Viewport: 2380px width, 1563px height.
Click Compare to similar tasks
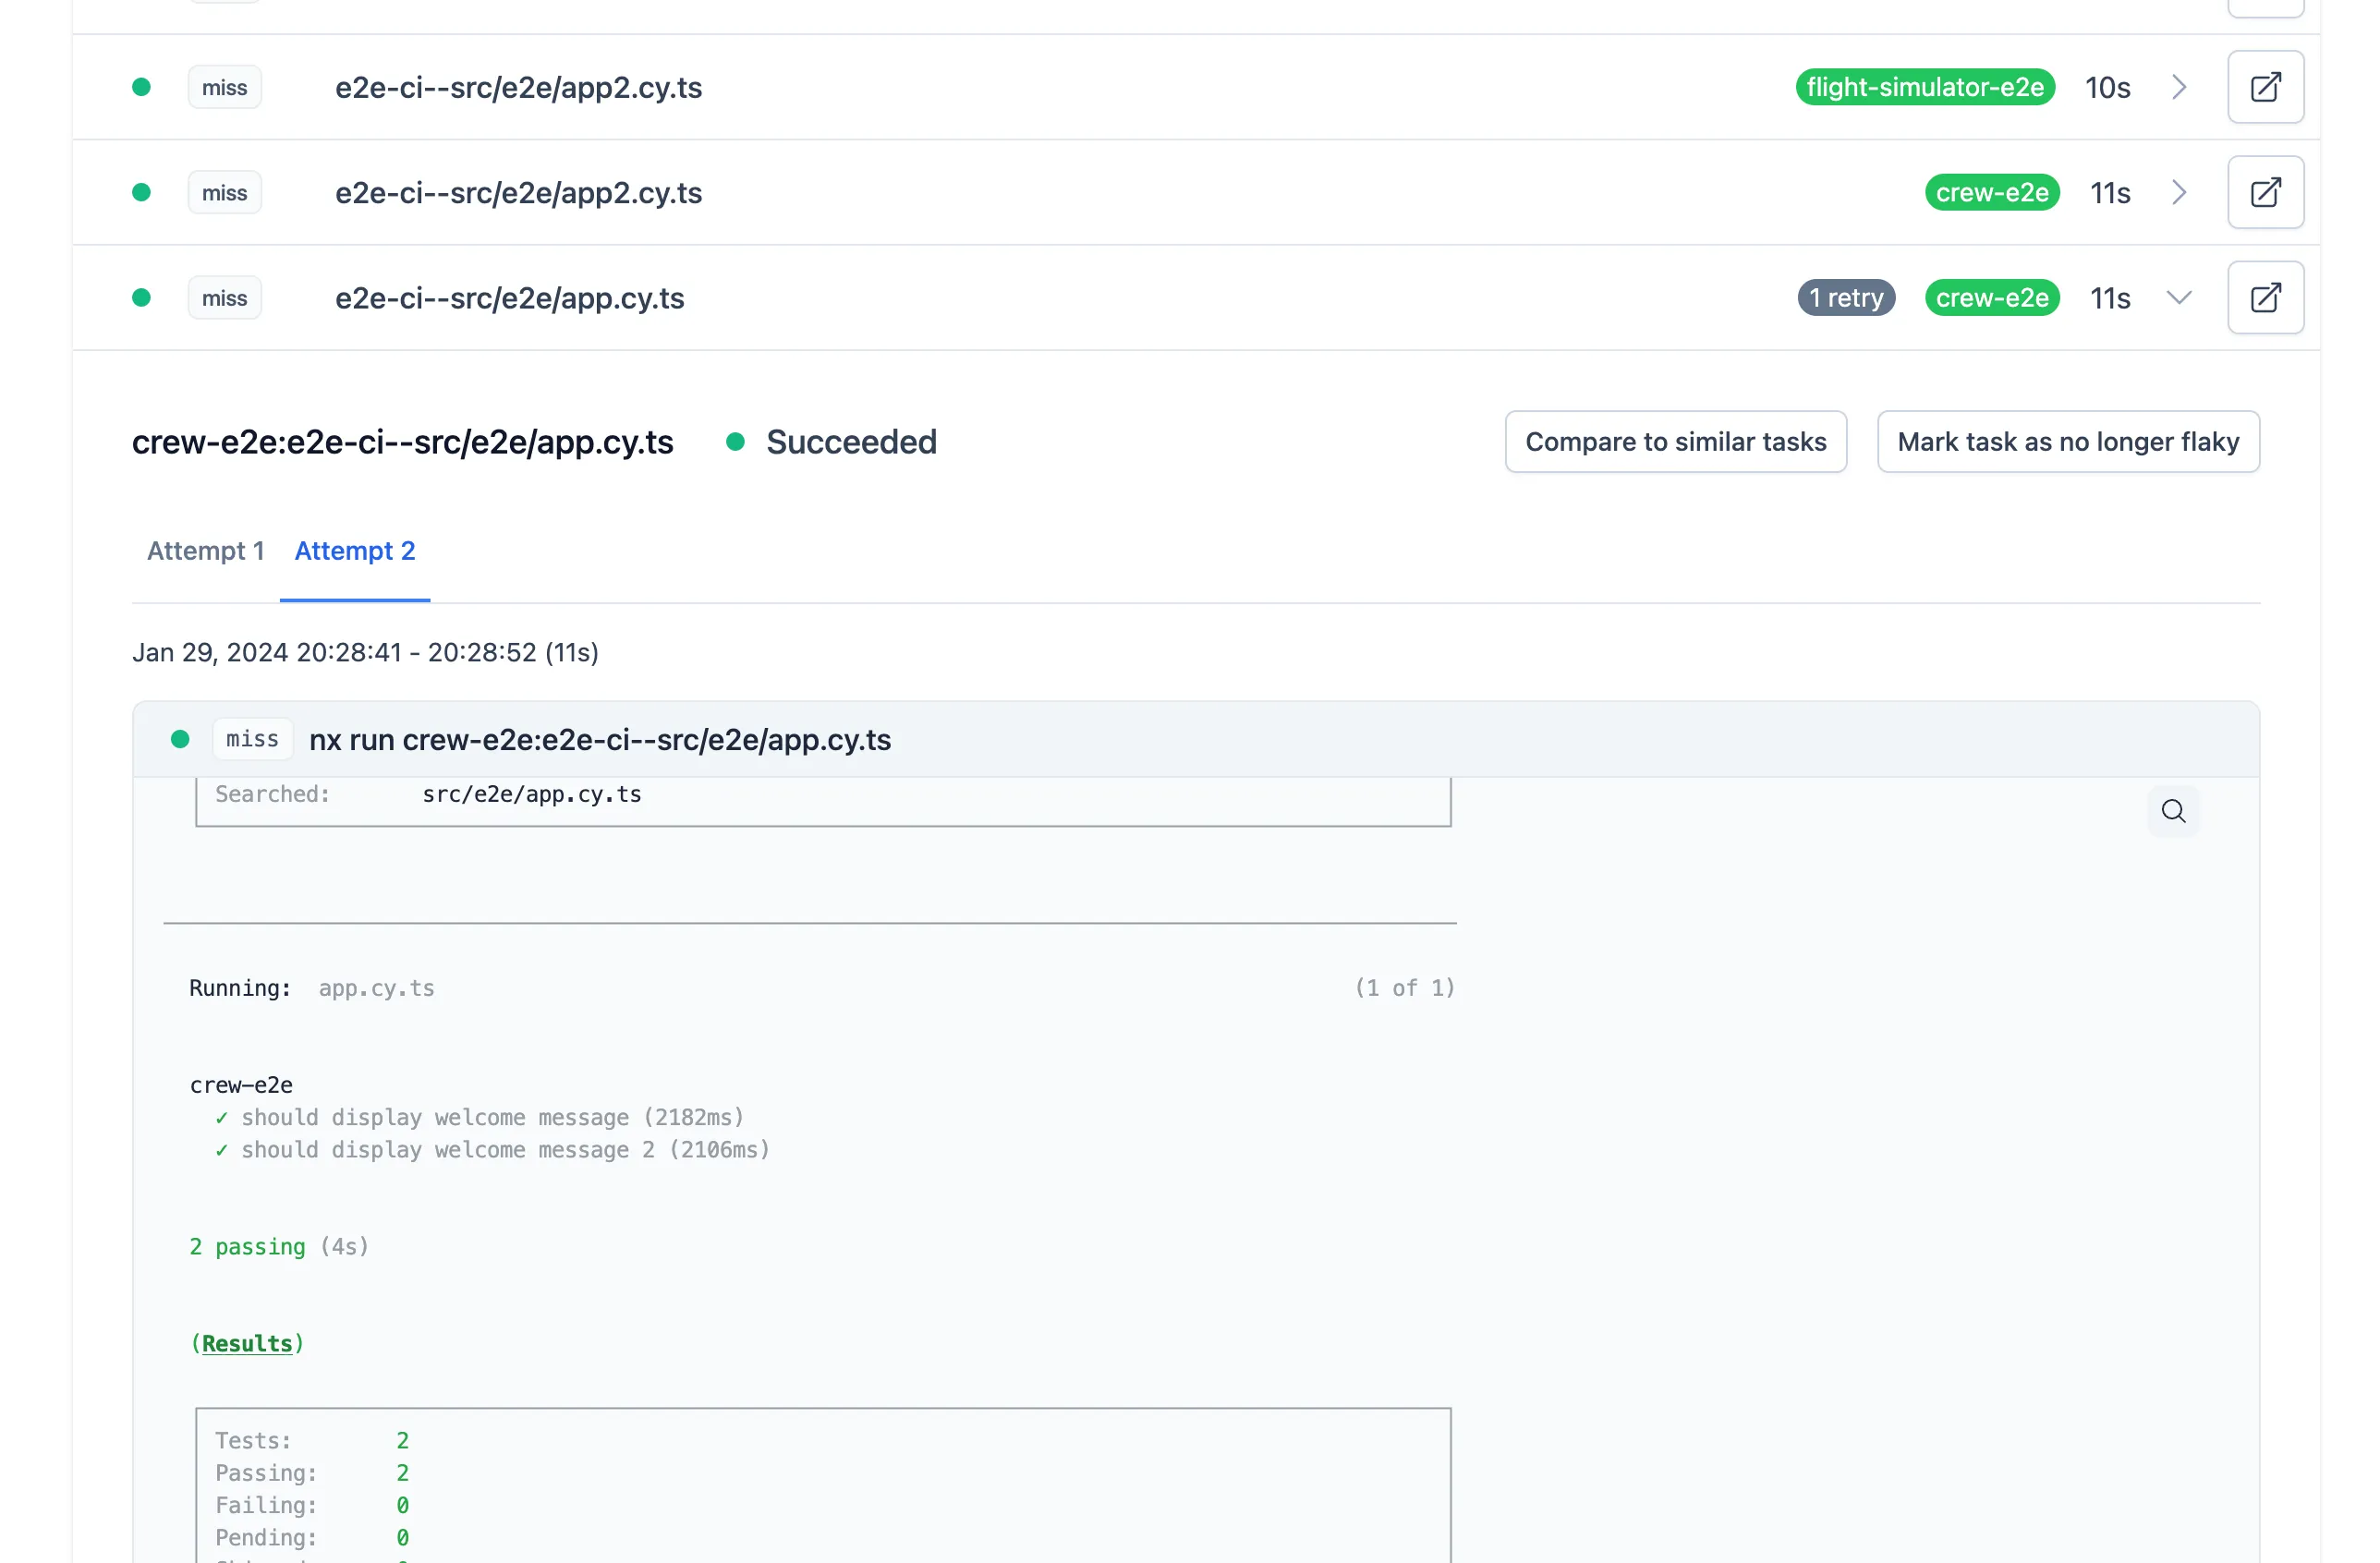pyautogui.click(x=1675, y=441)
